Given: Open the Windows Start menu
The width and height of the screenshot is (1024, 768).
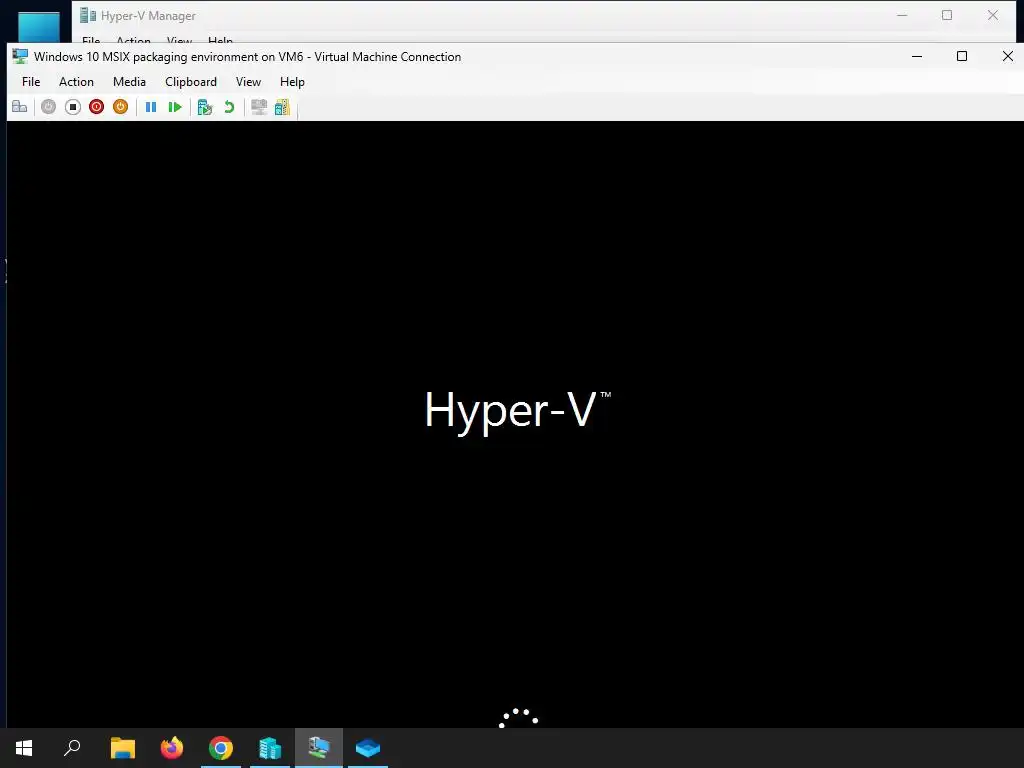Looking at the screenshot, I should tap(24, 748).
